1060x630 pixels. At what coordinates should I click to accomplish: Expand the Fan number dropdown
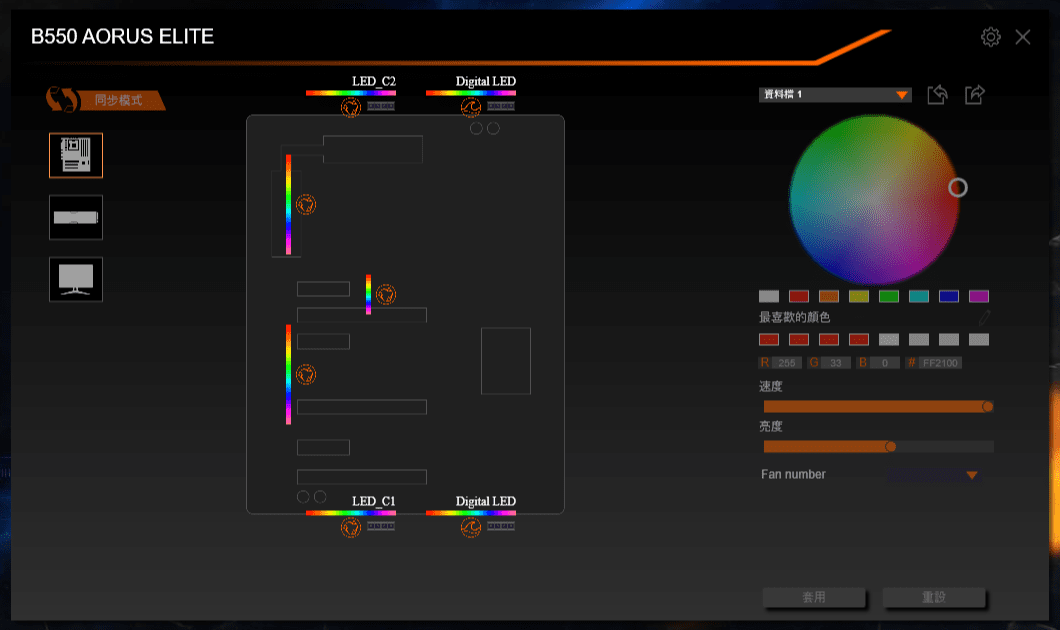click(x=934, y=474)
